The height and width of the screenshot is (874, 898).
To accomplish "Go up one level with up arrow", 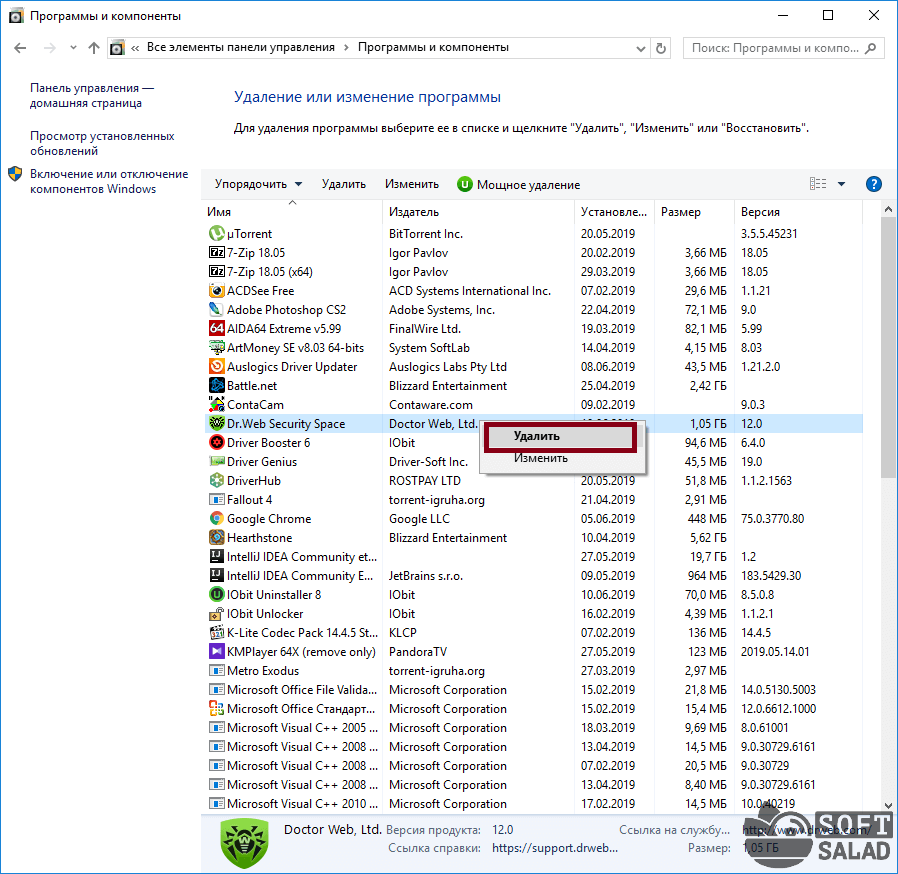I will (x=94, y=48).
